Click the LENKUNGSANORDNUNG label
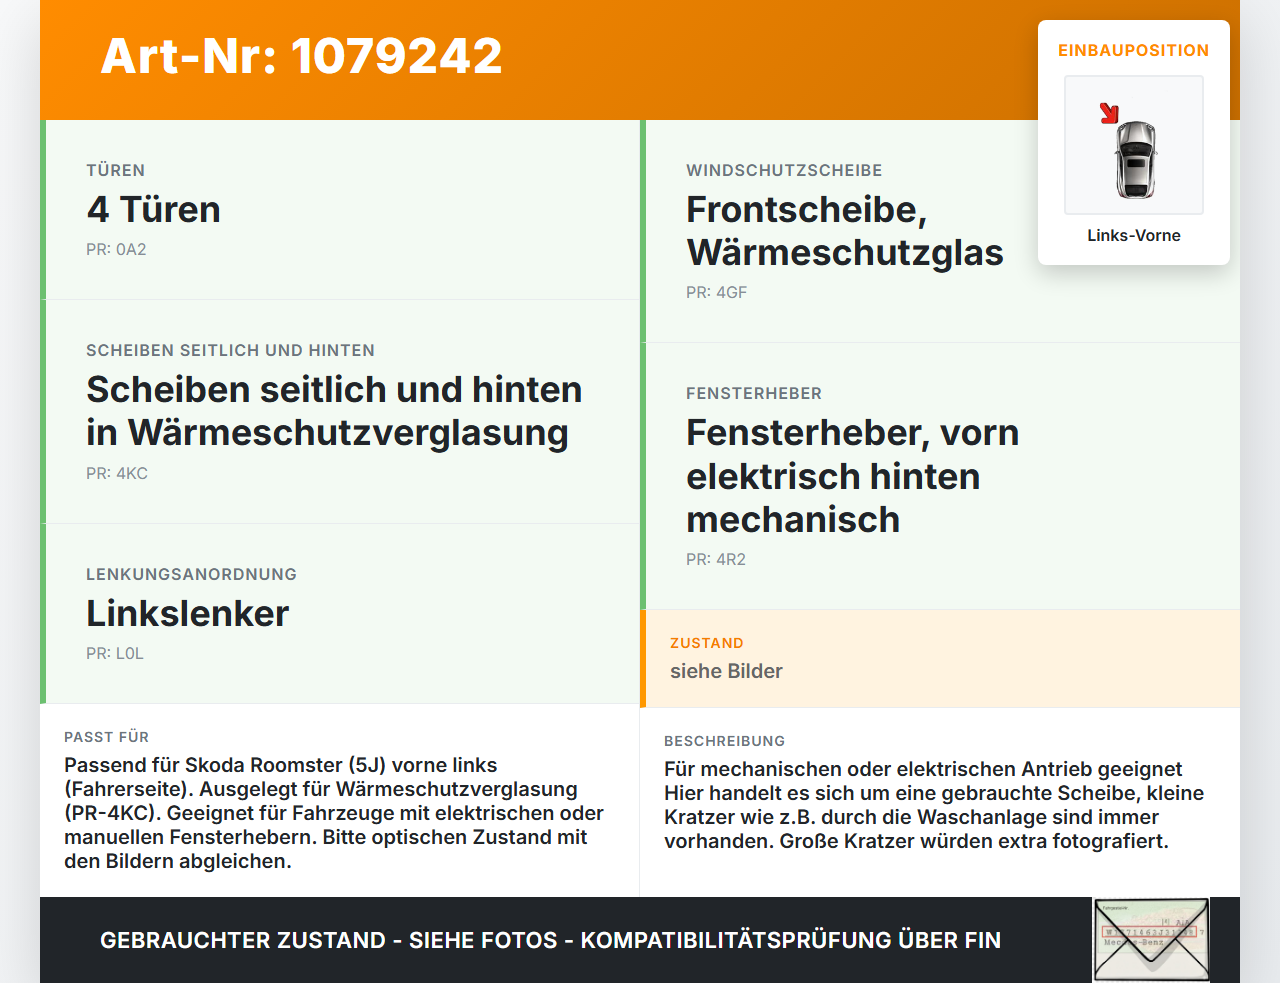1280x983 pixels. [191, 574]
